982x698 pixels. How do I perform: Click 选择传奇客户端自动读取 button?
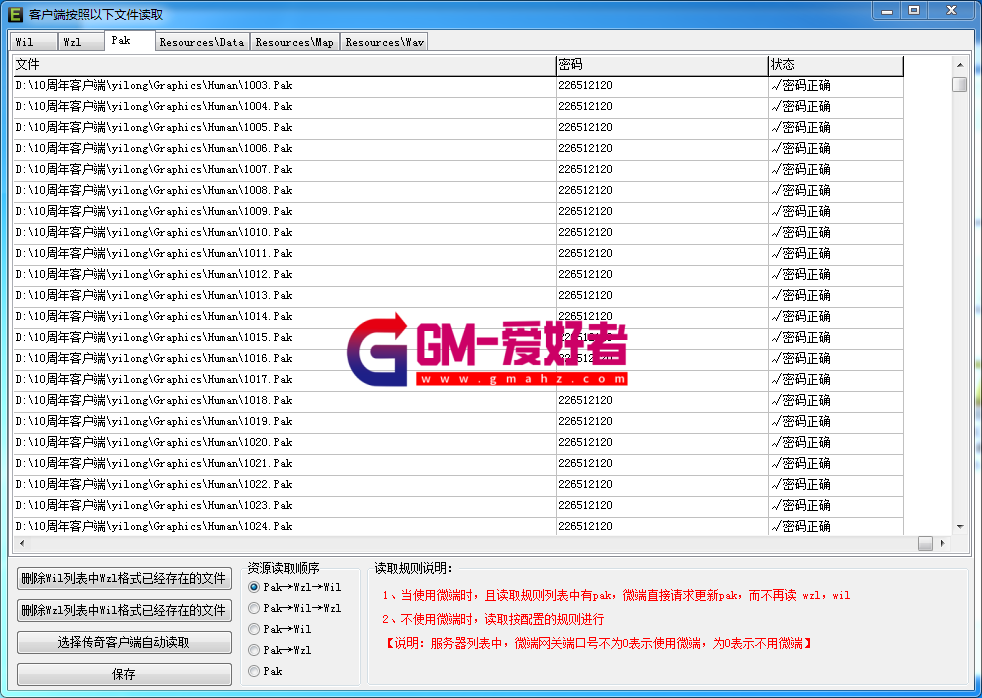click(x=124, y=642)
